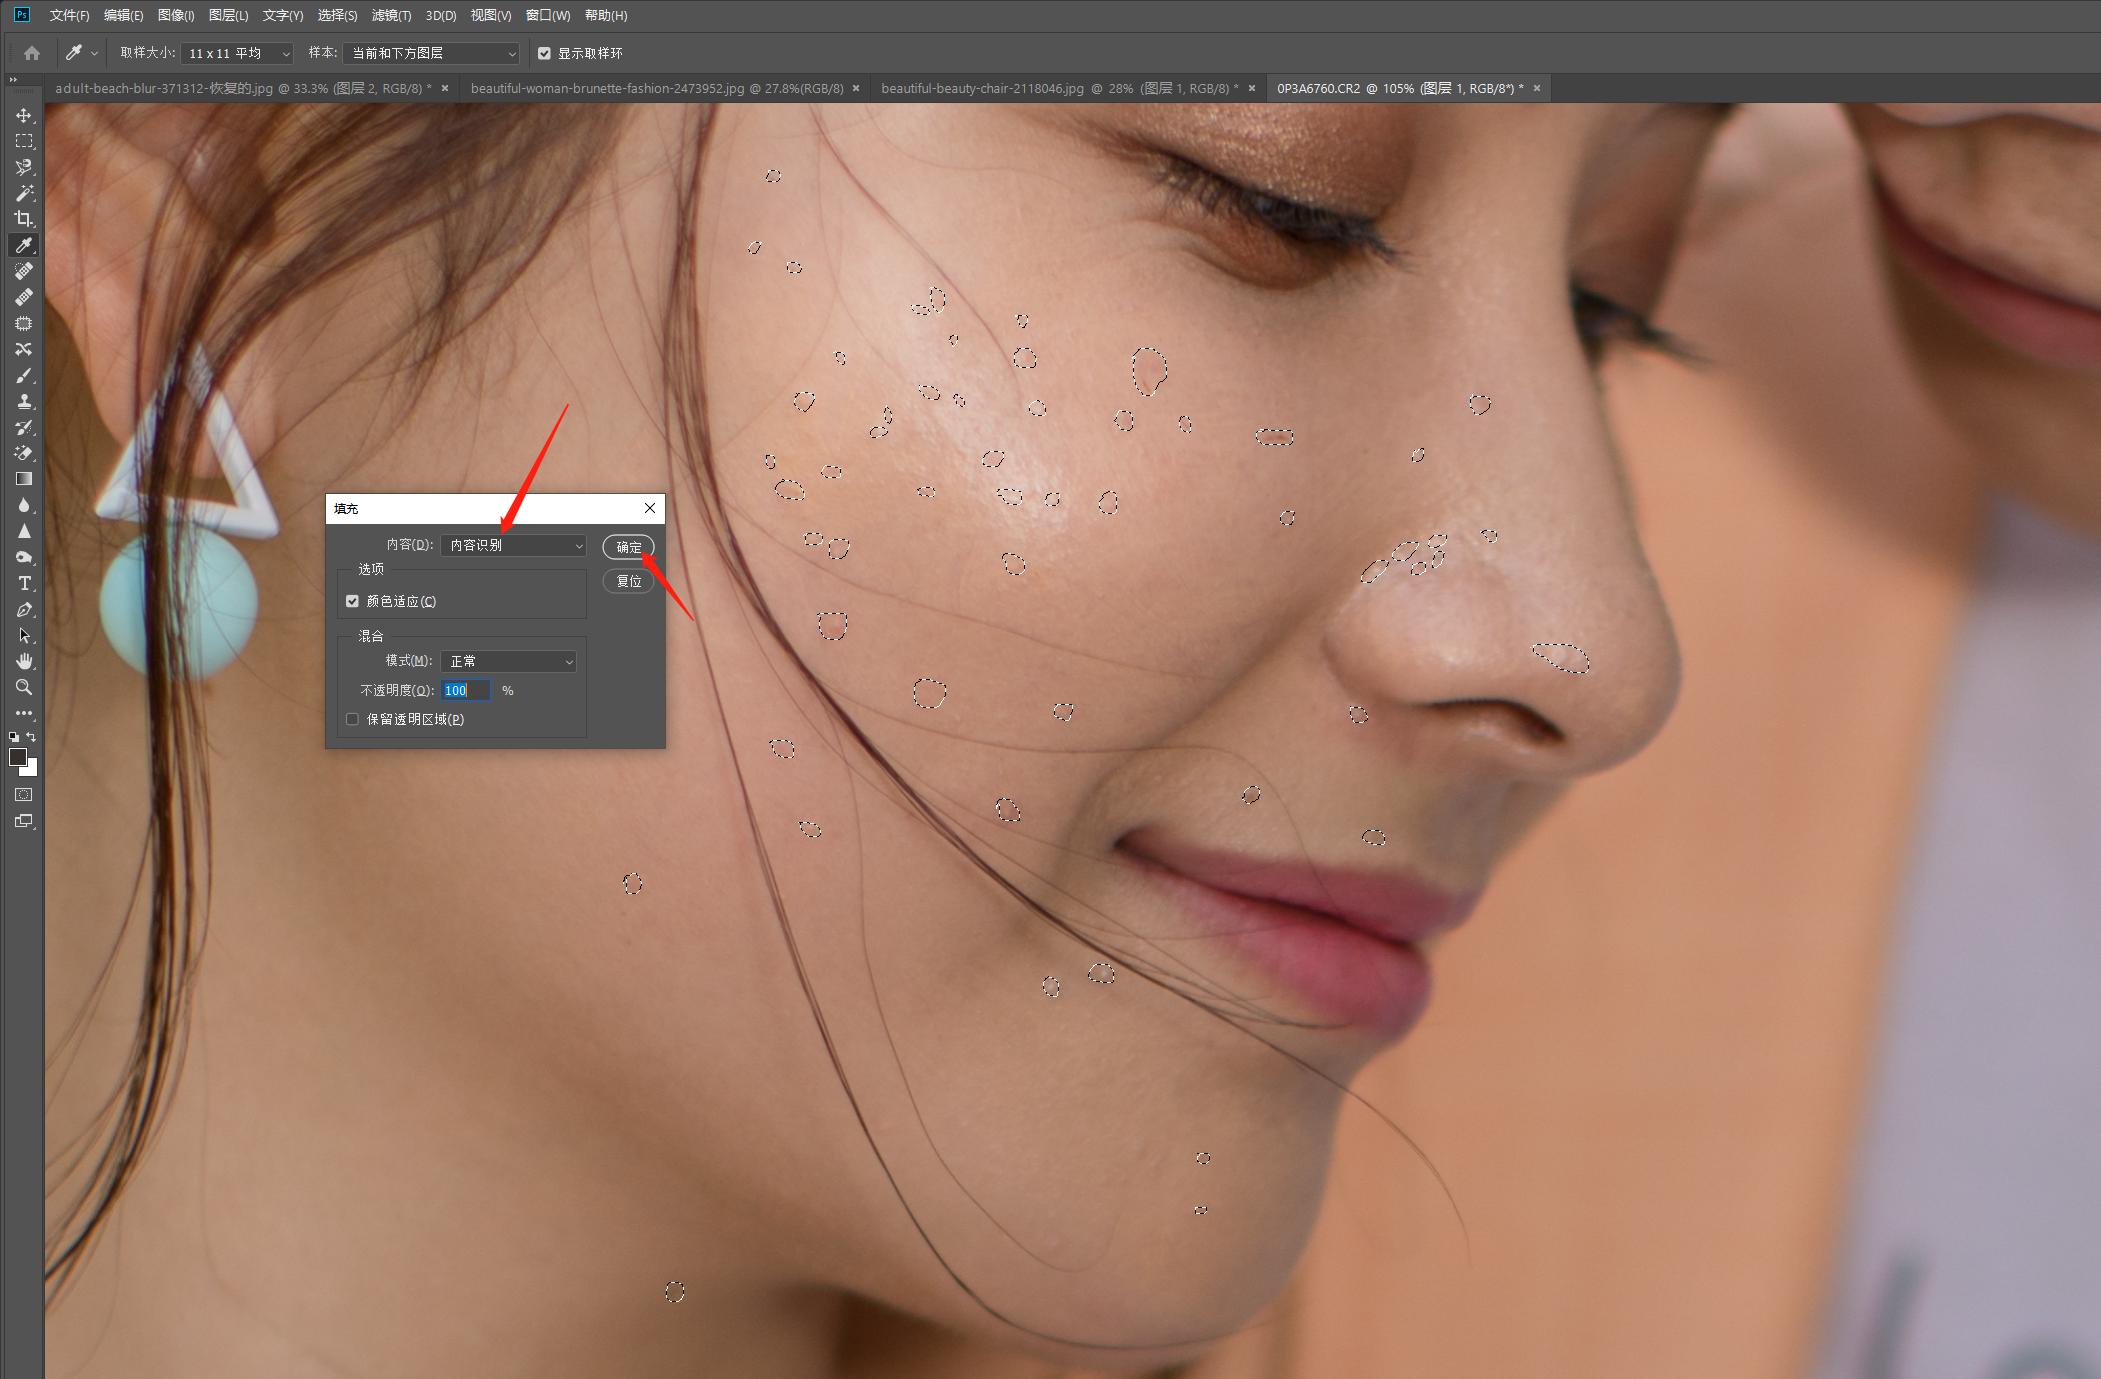Screen dimensions: 2101x1379
Task: Select the Zoom tool in toolbar
Action: coord(24,687)
